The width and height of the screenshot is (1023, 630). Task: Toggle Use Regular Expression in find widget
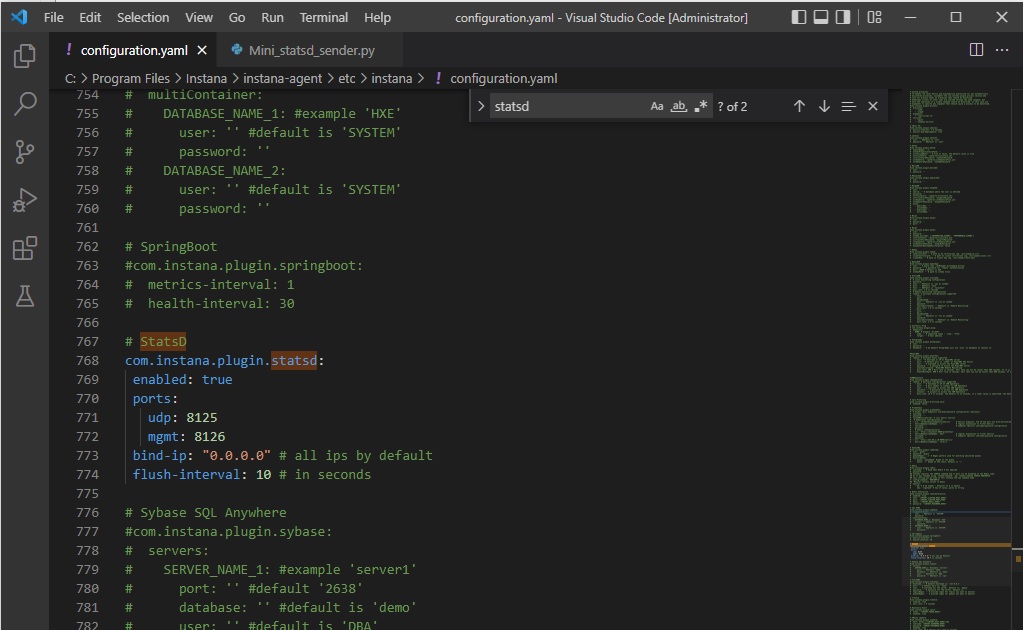click(x=701, y=106)
